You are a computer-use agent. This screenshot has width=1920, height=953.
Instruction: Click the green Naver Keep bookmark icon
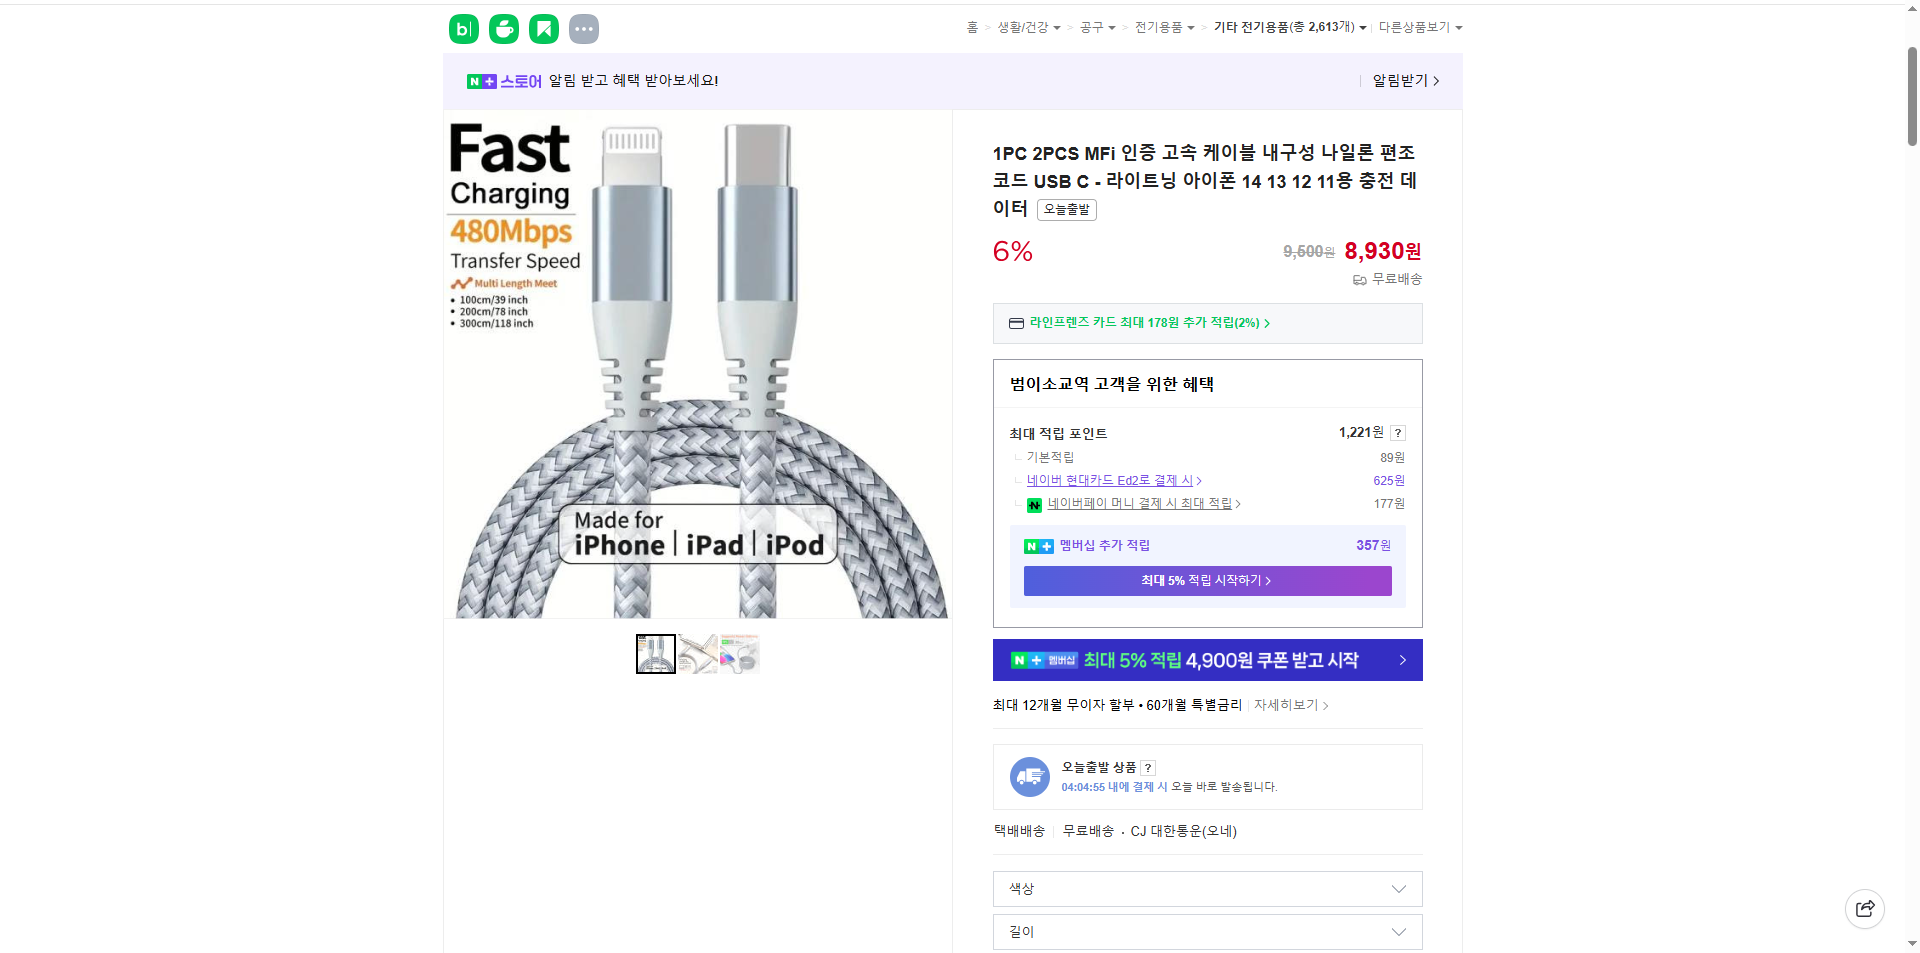pyautogui.click(x=543, y=28)
